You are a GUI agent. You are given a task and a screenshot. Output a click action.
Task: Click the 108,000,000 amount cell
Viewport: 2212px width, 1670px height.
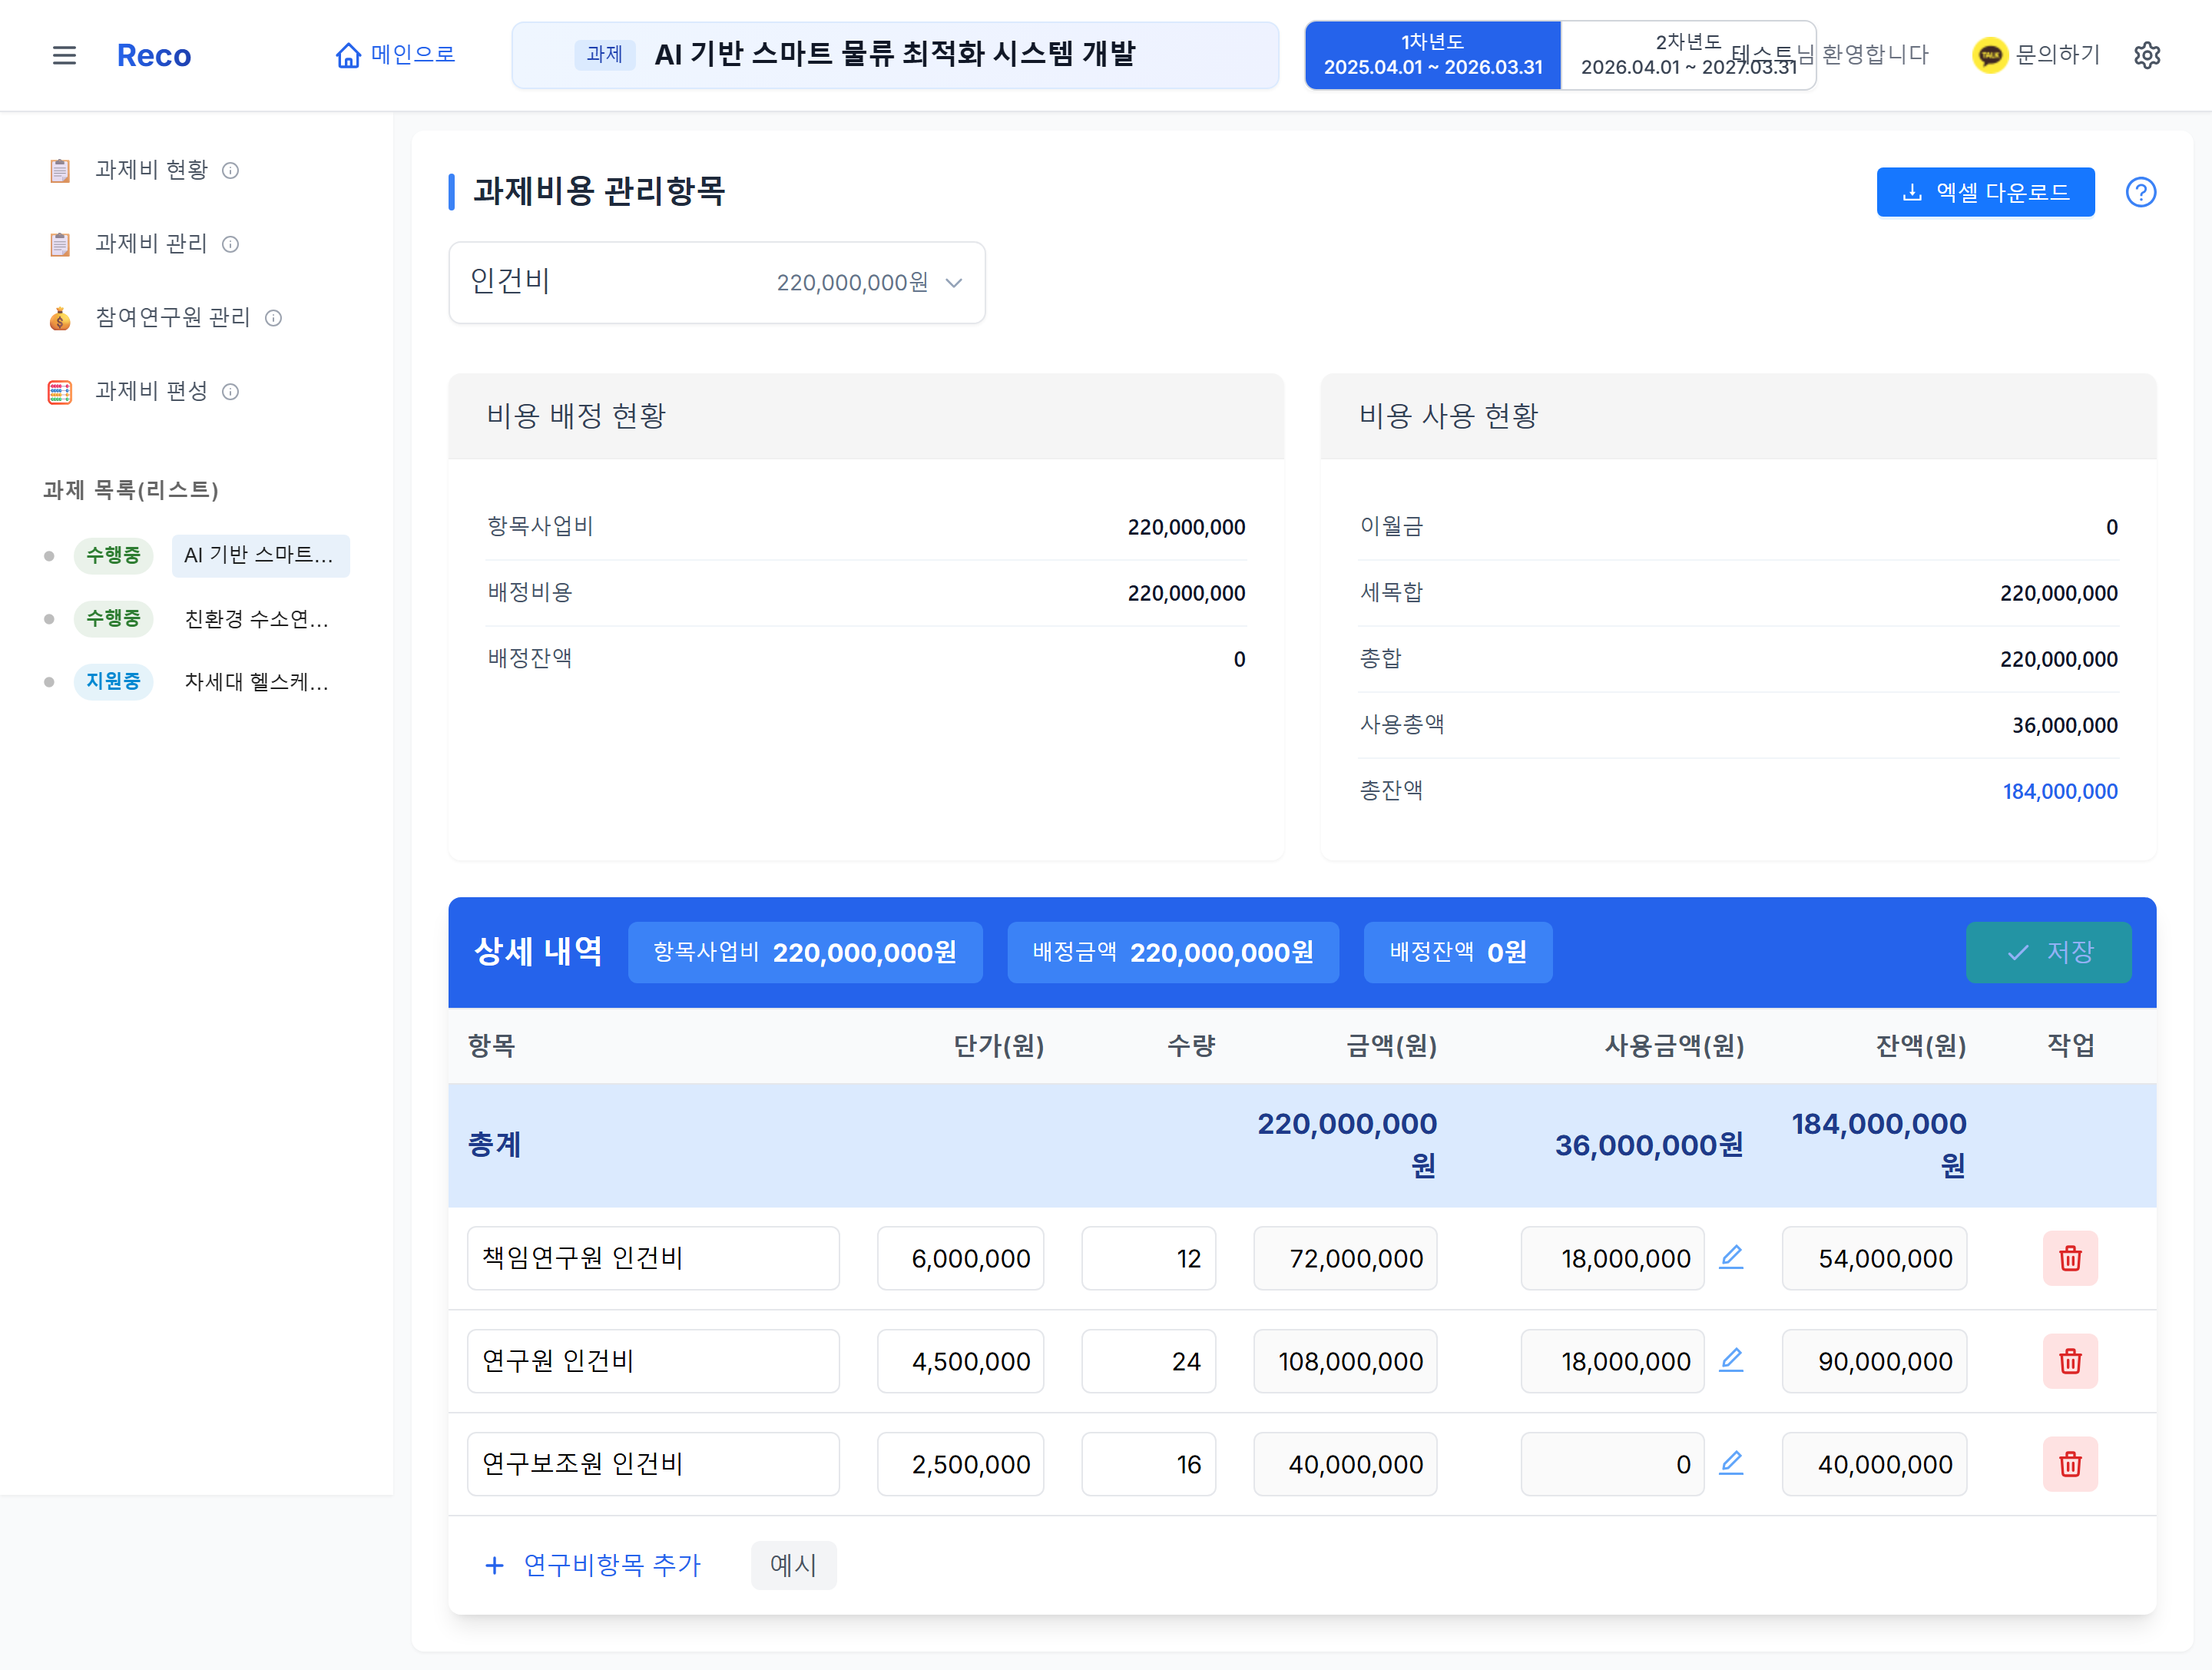point(1345,1361)
